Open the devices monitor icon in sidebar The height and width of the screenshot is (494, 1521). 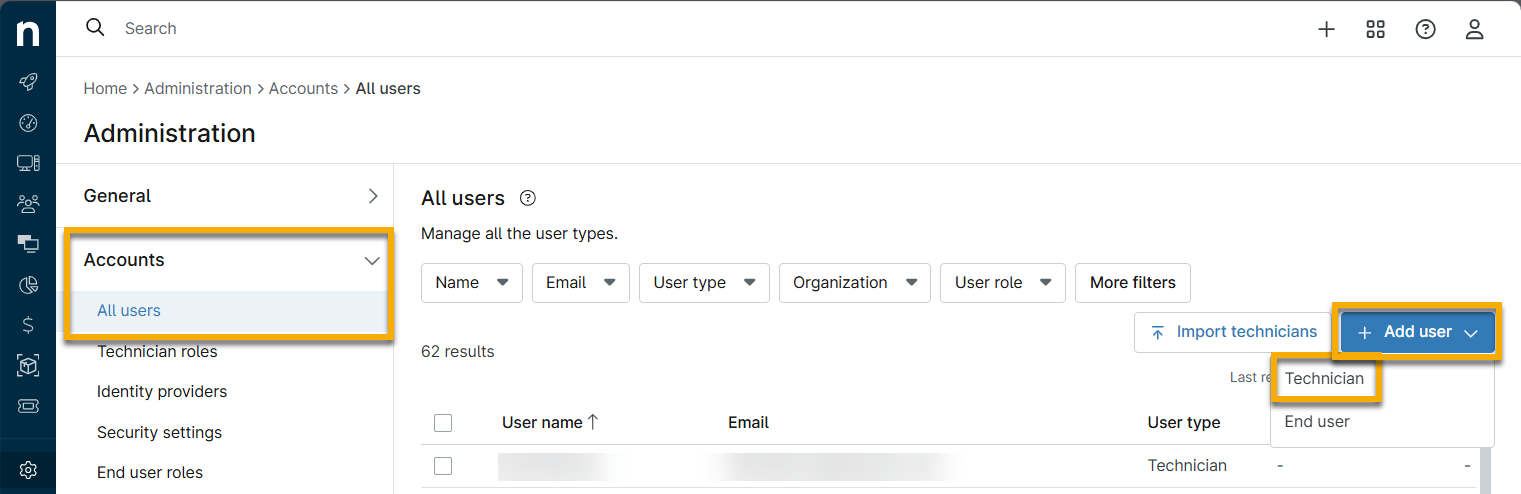click(x=28, y=163)
